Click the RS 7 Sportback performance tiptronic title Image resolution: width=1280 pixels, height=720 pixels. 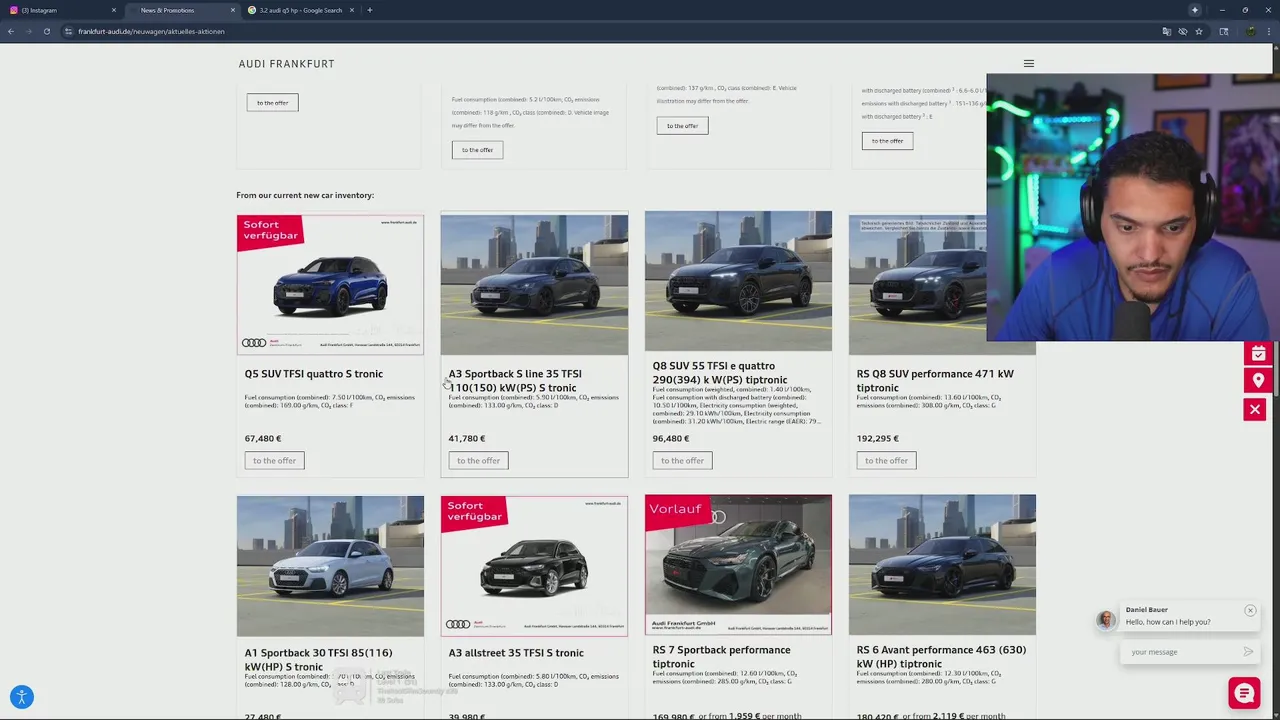[722, 657]
